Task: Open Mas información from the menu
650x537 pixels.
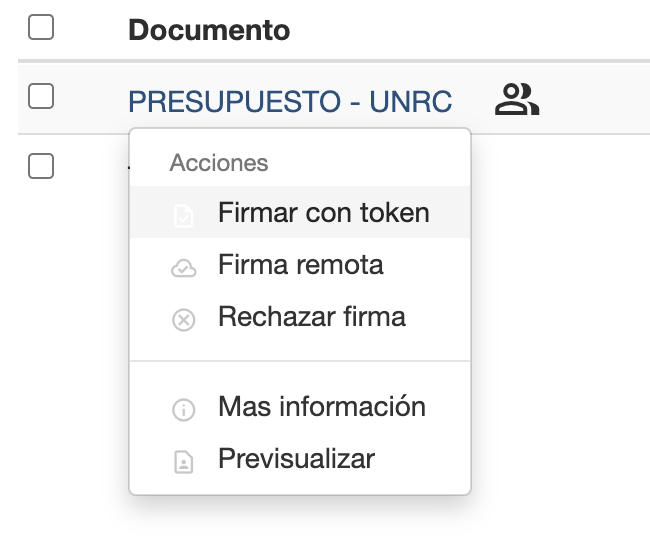Action: click(x=321, y=407)
